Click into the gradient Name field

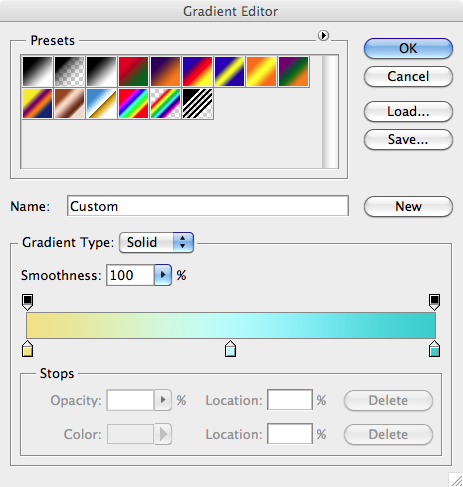[208, 206]
